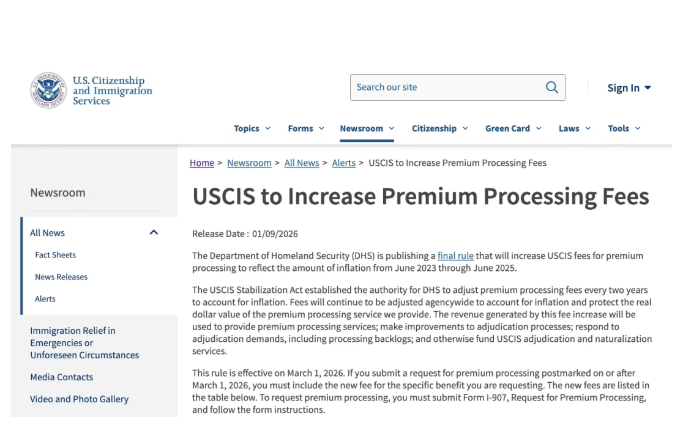The height and width of the screenshot is (433, 676).
Task: Go to Home breadcrumb link
Action: (202, 163)
